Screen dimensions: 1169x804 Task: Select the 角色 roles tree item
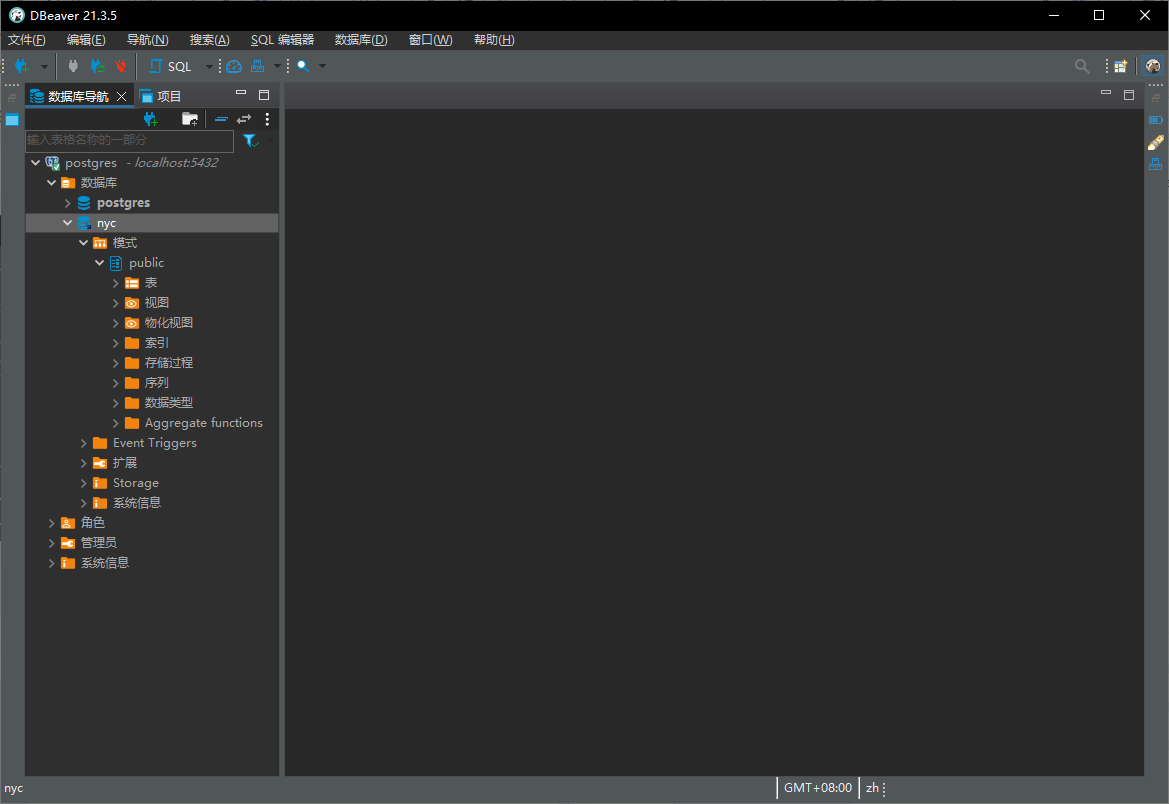pos(92,523)
